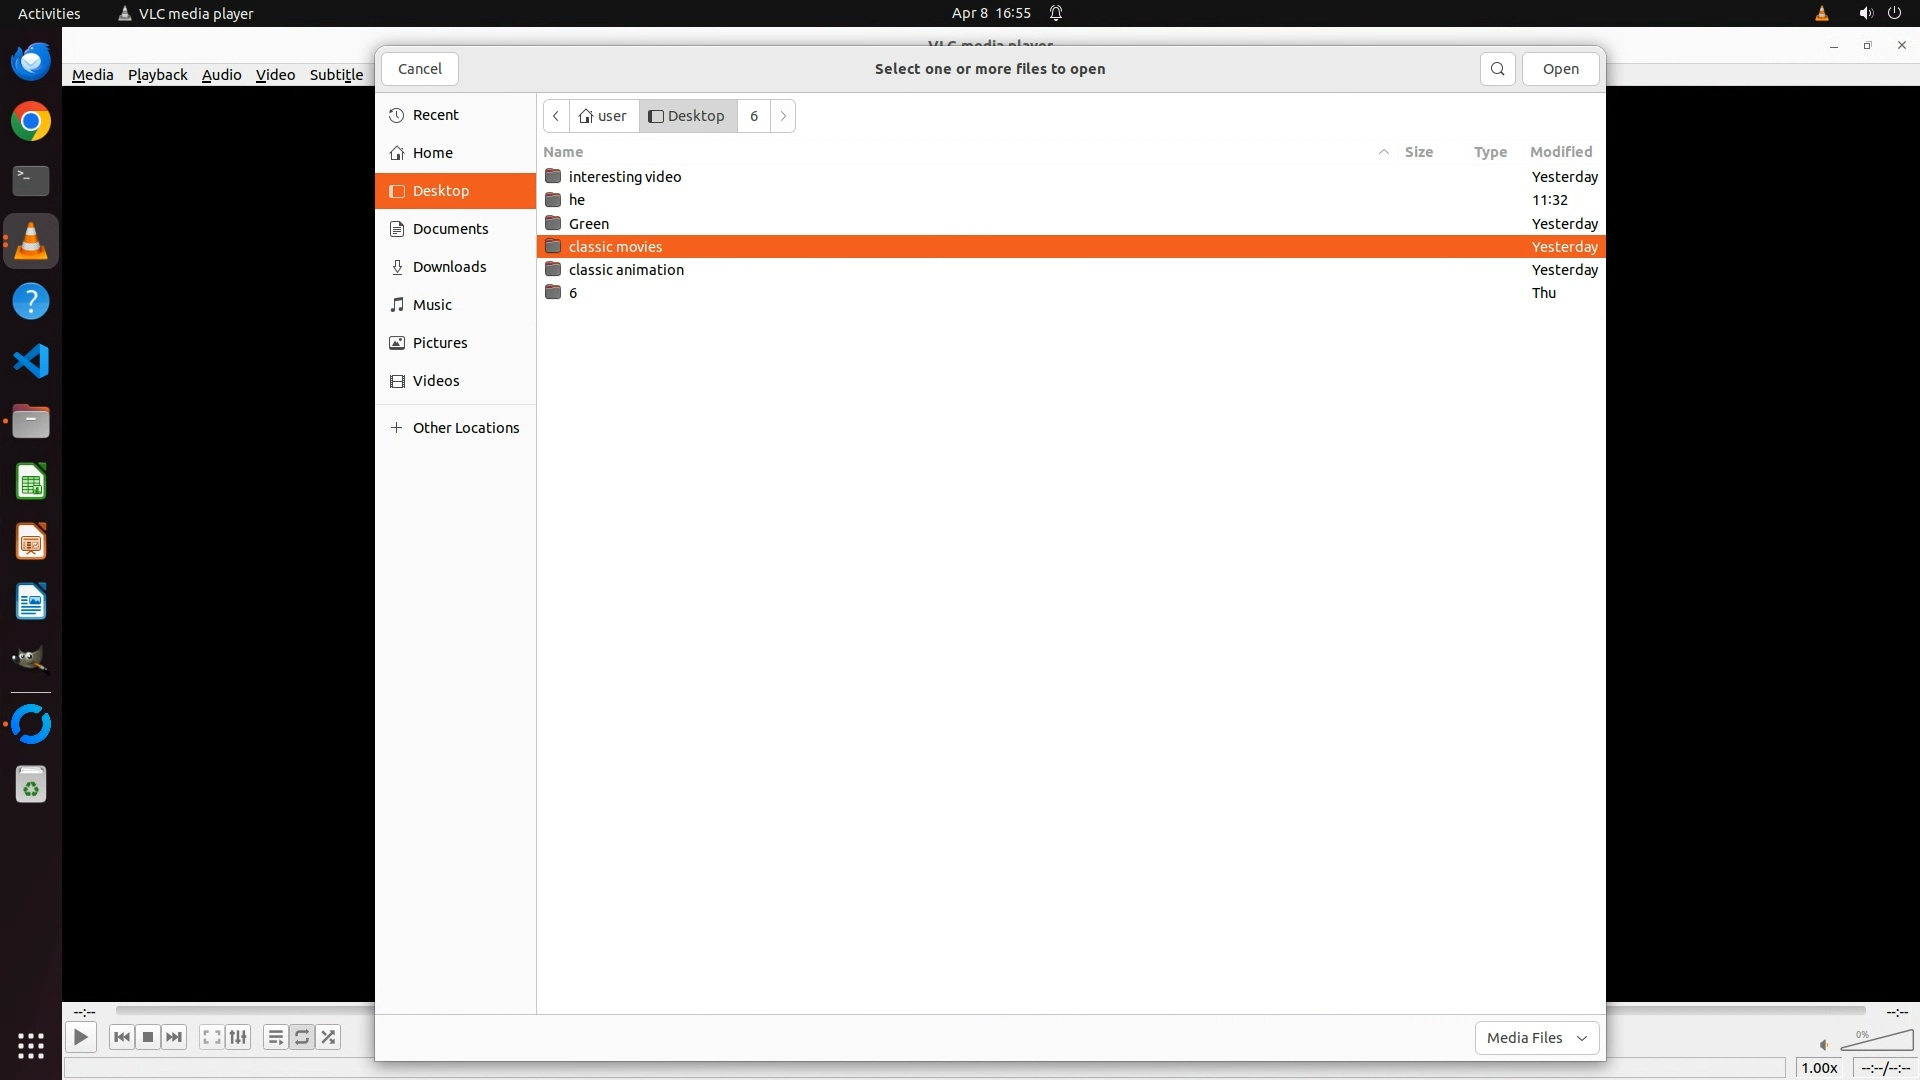The image size is (1920, 1080).
Task: Open extended settings equalizer icon
Action: [238, 1037]
